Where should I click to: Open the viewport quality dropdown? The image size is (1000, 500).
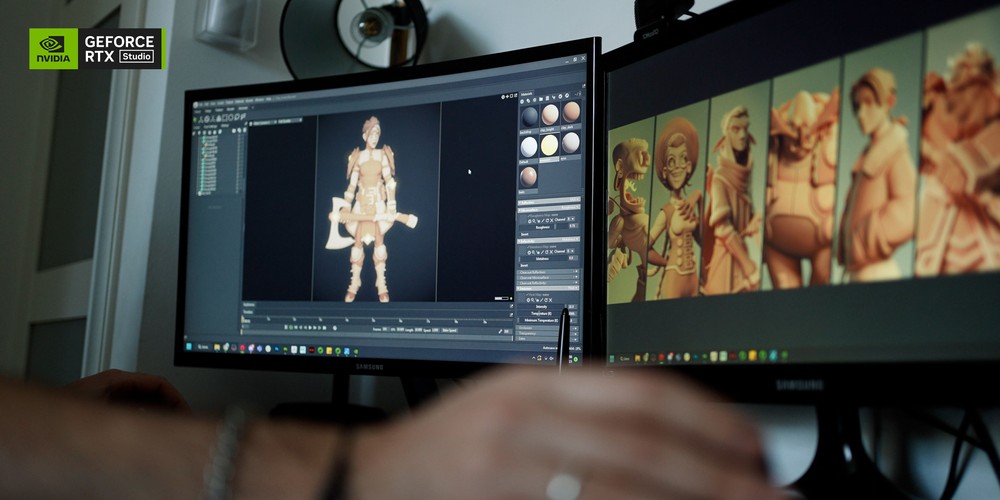click(x=289, y=121)
